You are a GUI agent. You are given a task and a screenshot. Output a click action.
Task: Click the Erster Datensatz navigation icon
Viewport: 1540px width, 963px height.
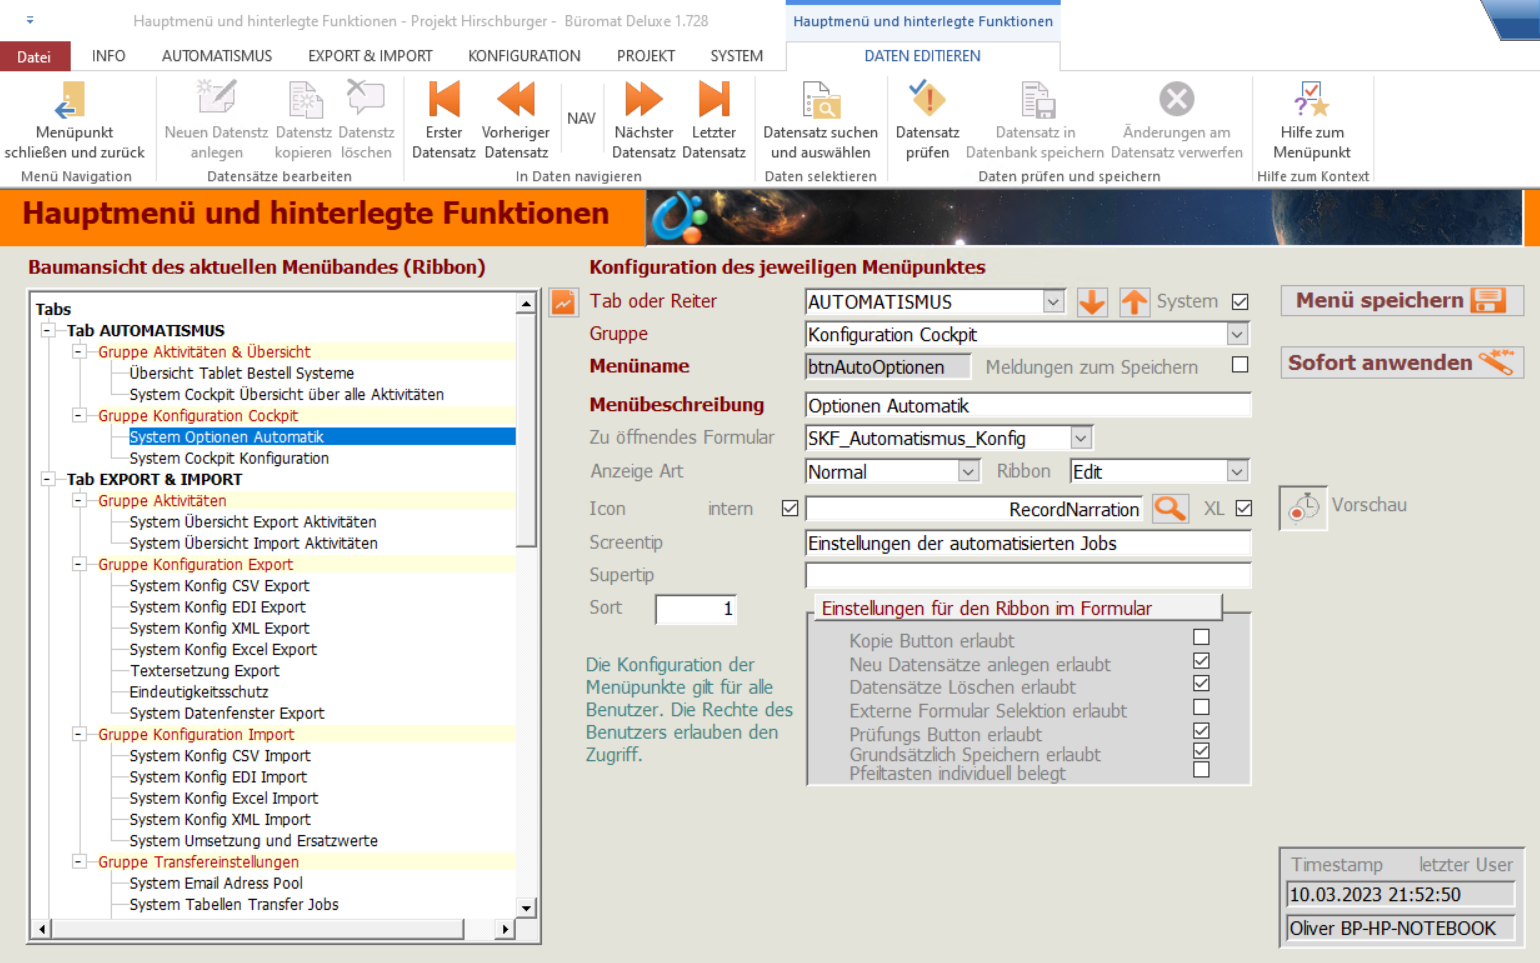pyautogui.click(x=443, y=101)
